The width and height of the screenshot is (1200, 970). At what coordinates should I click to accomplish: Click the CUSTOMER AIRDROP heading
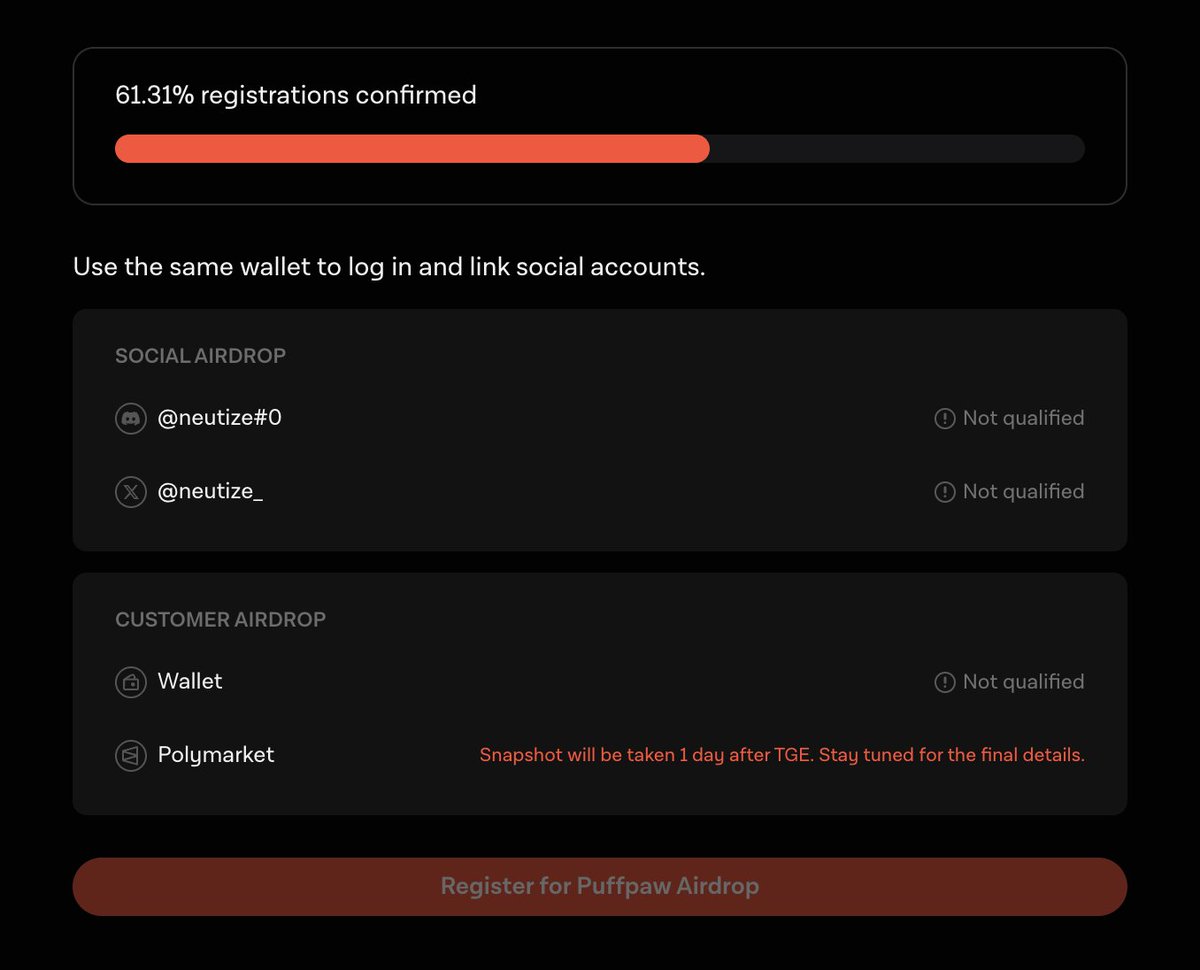point(221,620)
